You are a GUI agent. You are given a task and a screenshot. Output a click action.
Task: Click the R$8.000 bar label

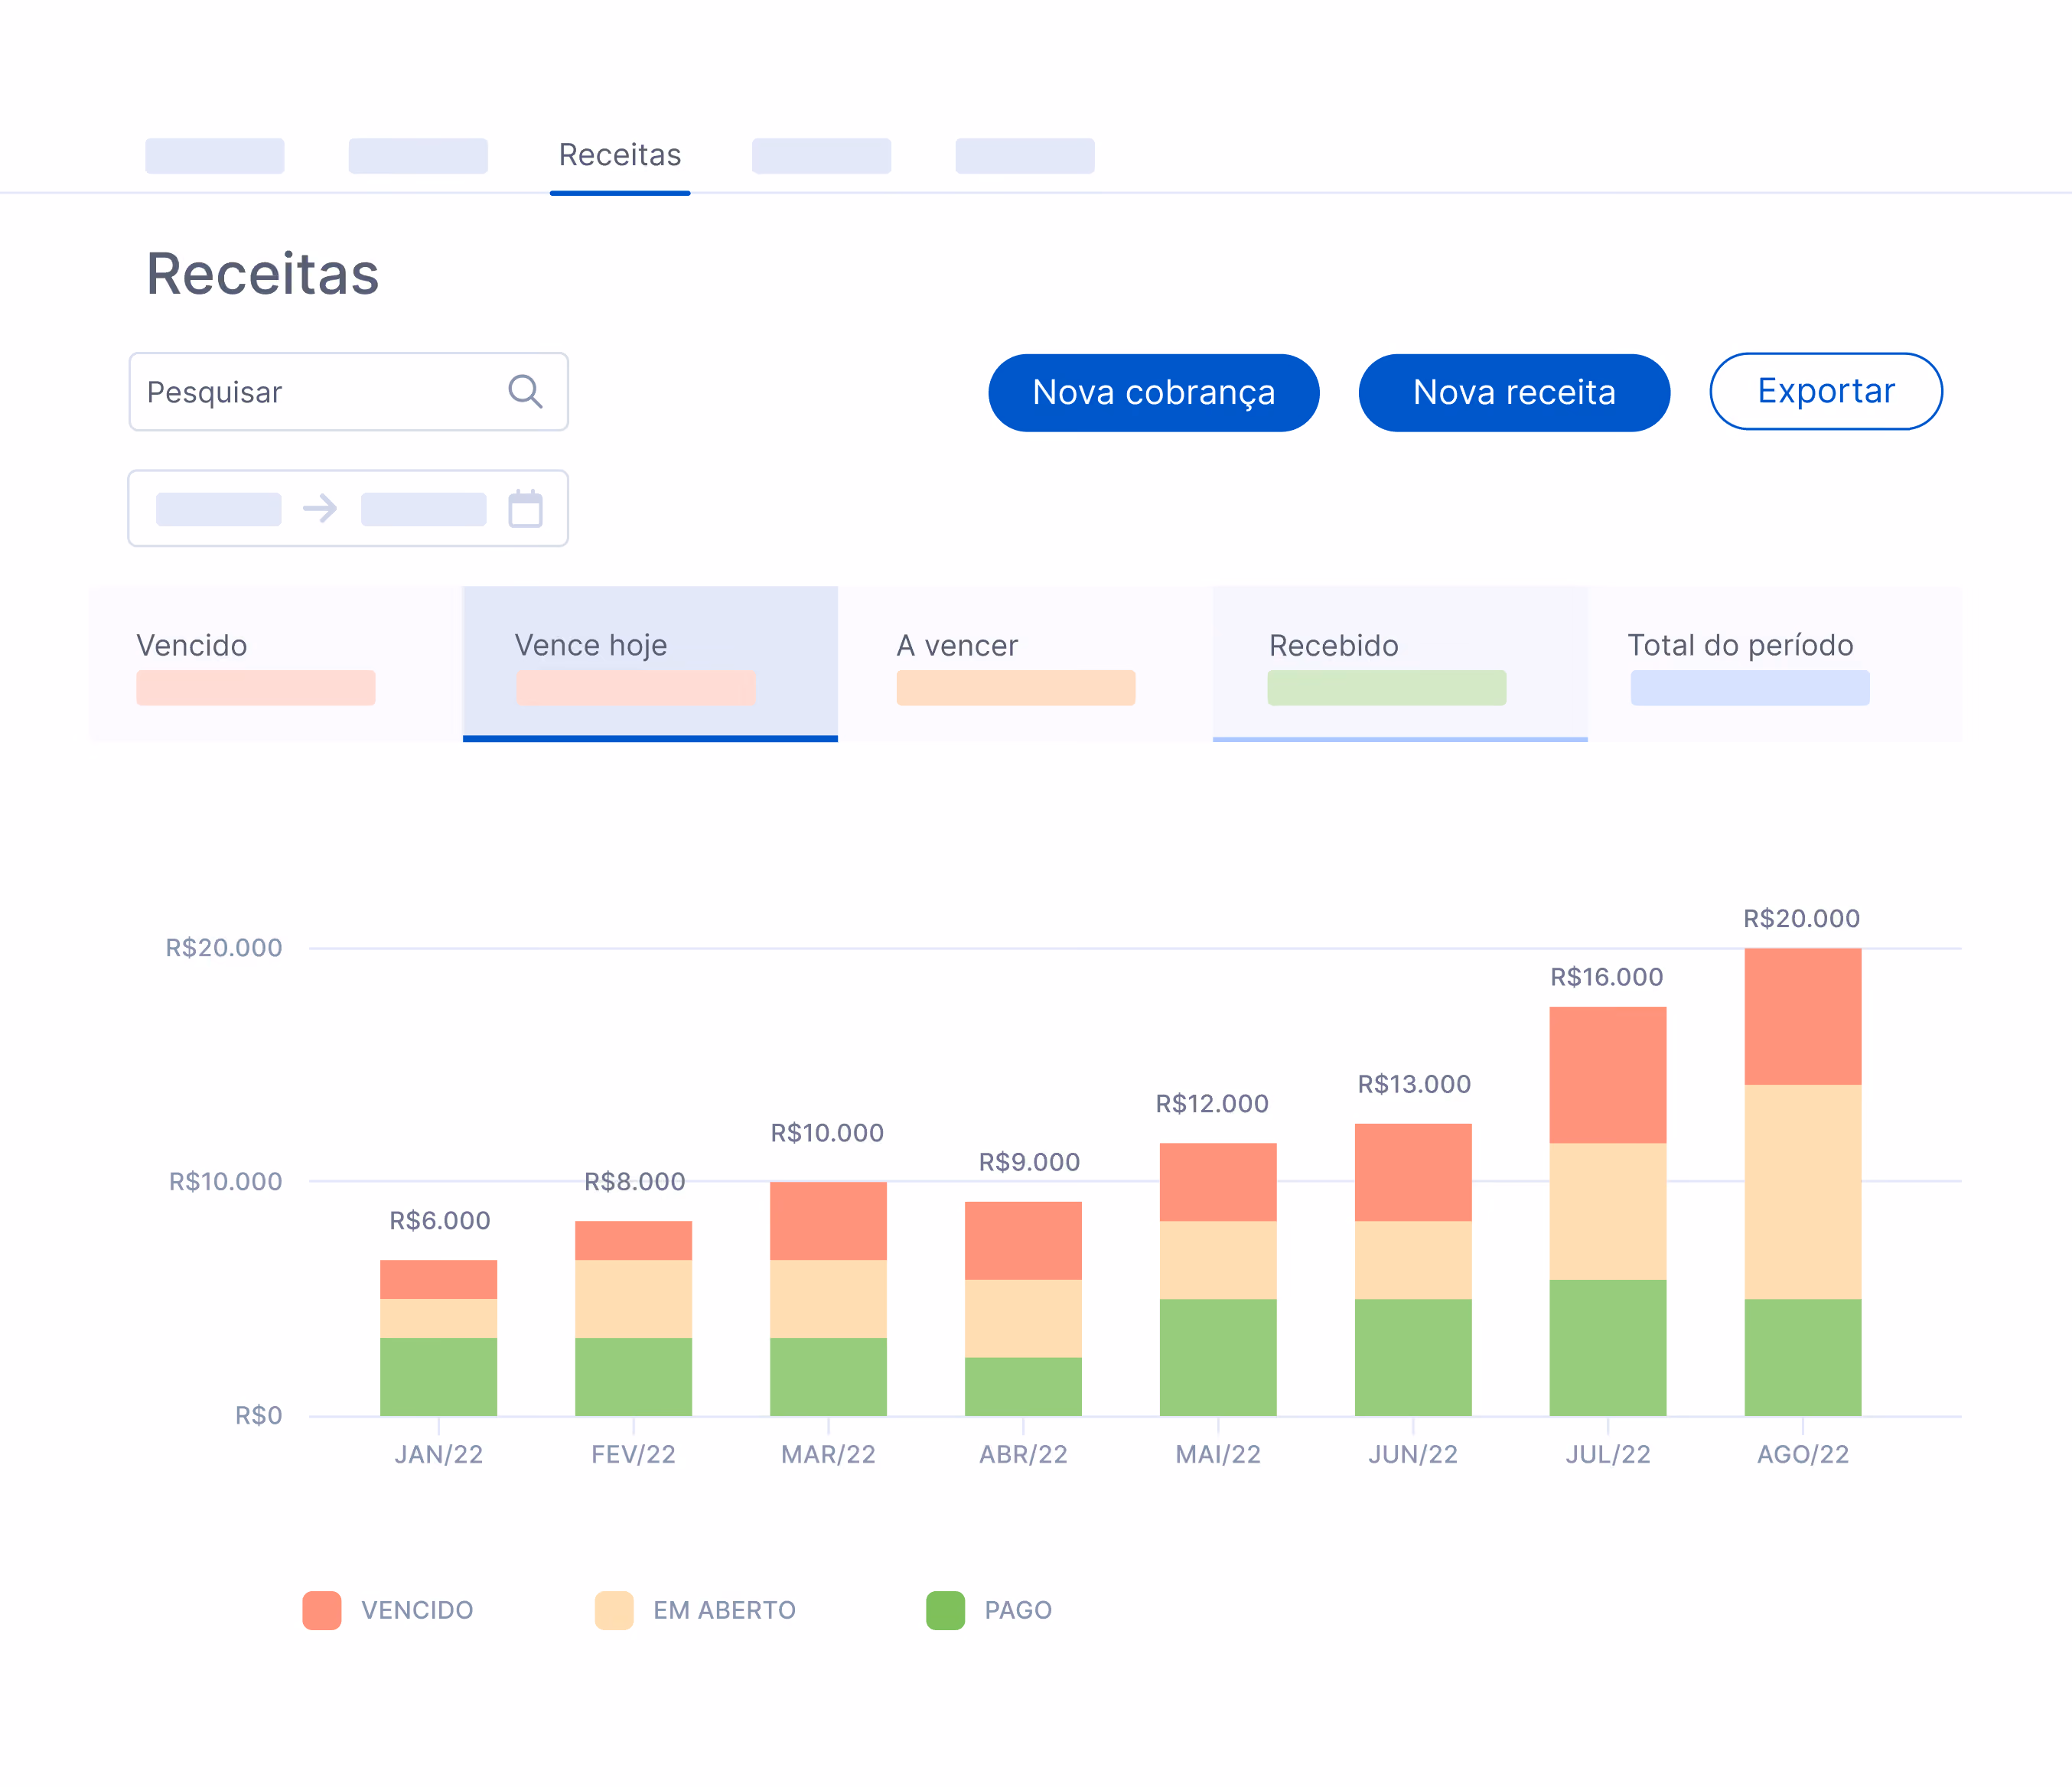[635, 1181]
